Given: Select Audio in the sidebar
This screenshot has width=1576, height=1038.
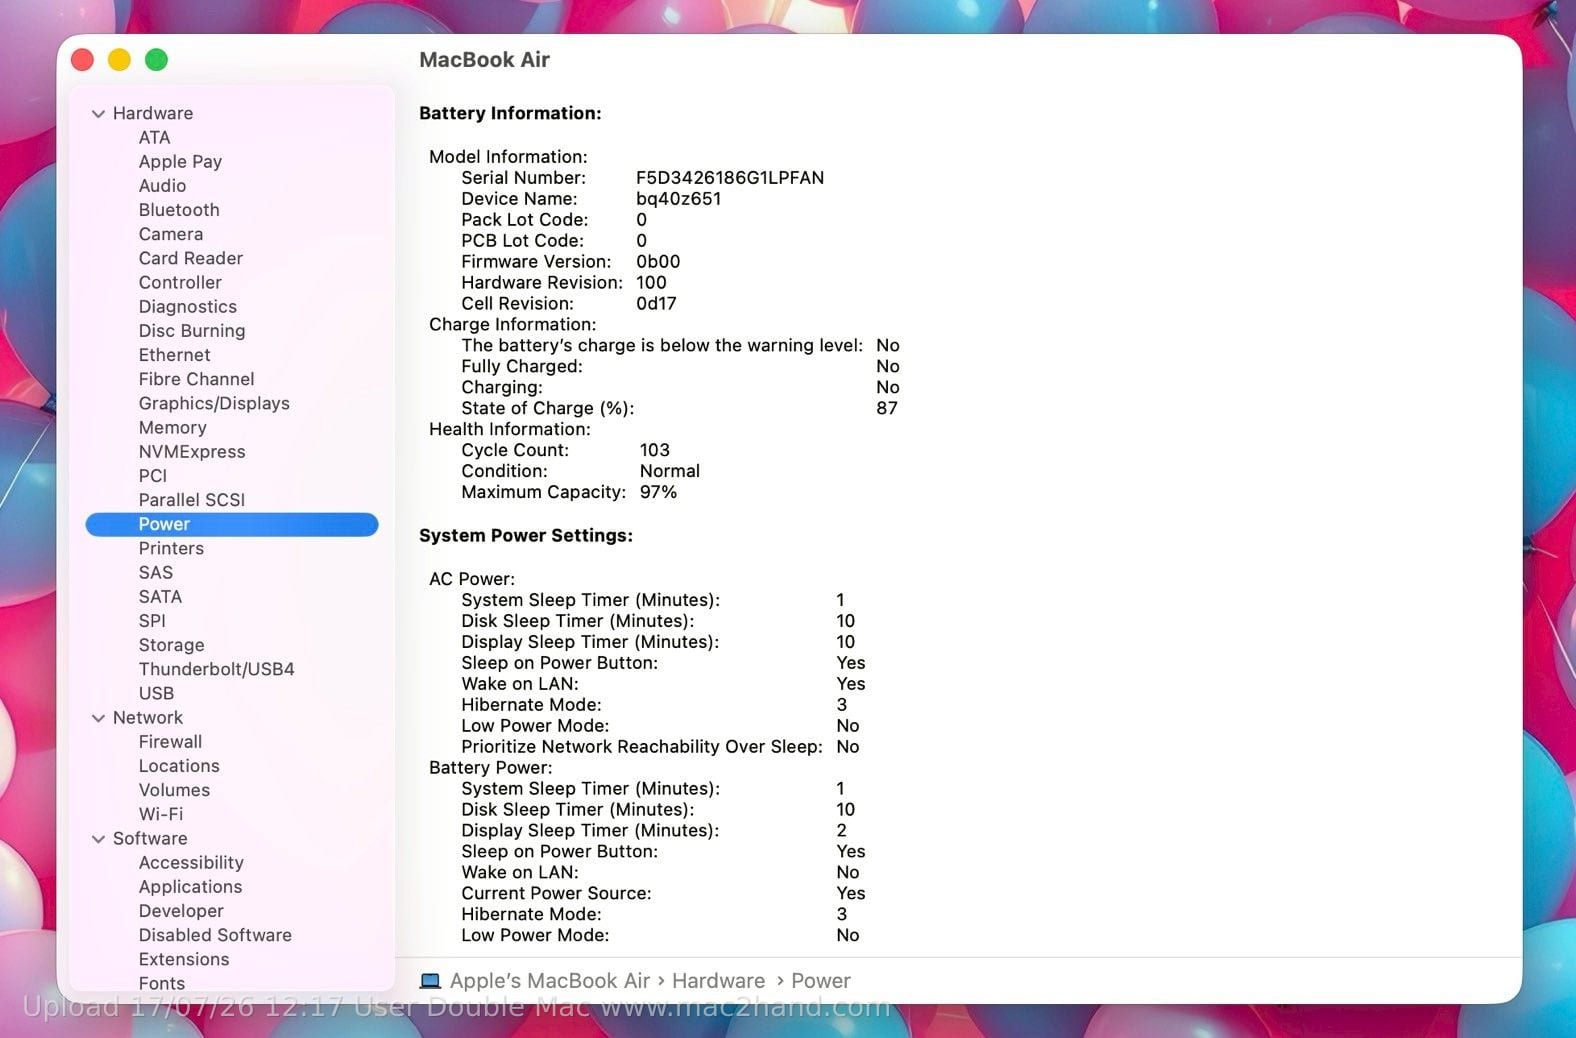Looking at the screenshot, I should click(x=162, y=185).
